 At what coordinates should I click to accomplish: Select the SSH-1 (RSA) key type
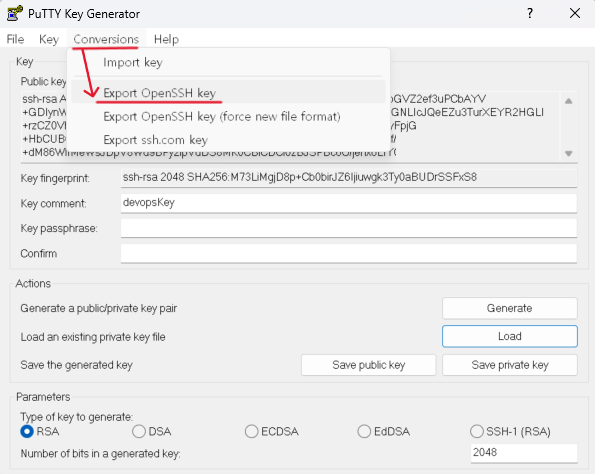point(510,431)
